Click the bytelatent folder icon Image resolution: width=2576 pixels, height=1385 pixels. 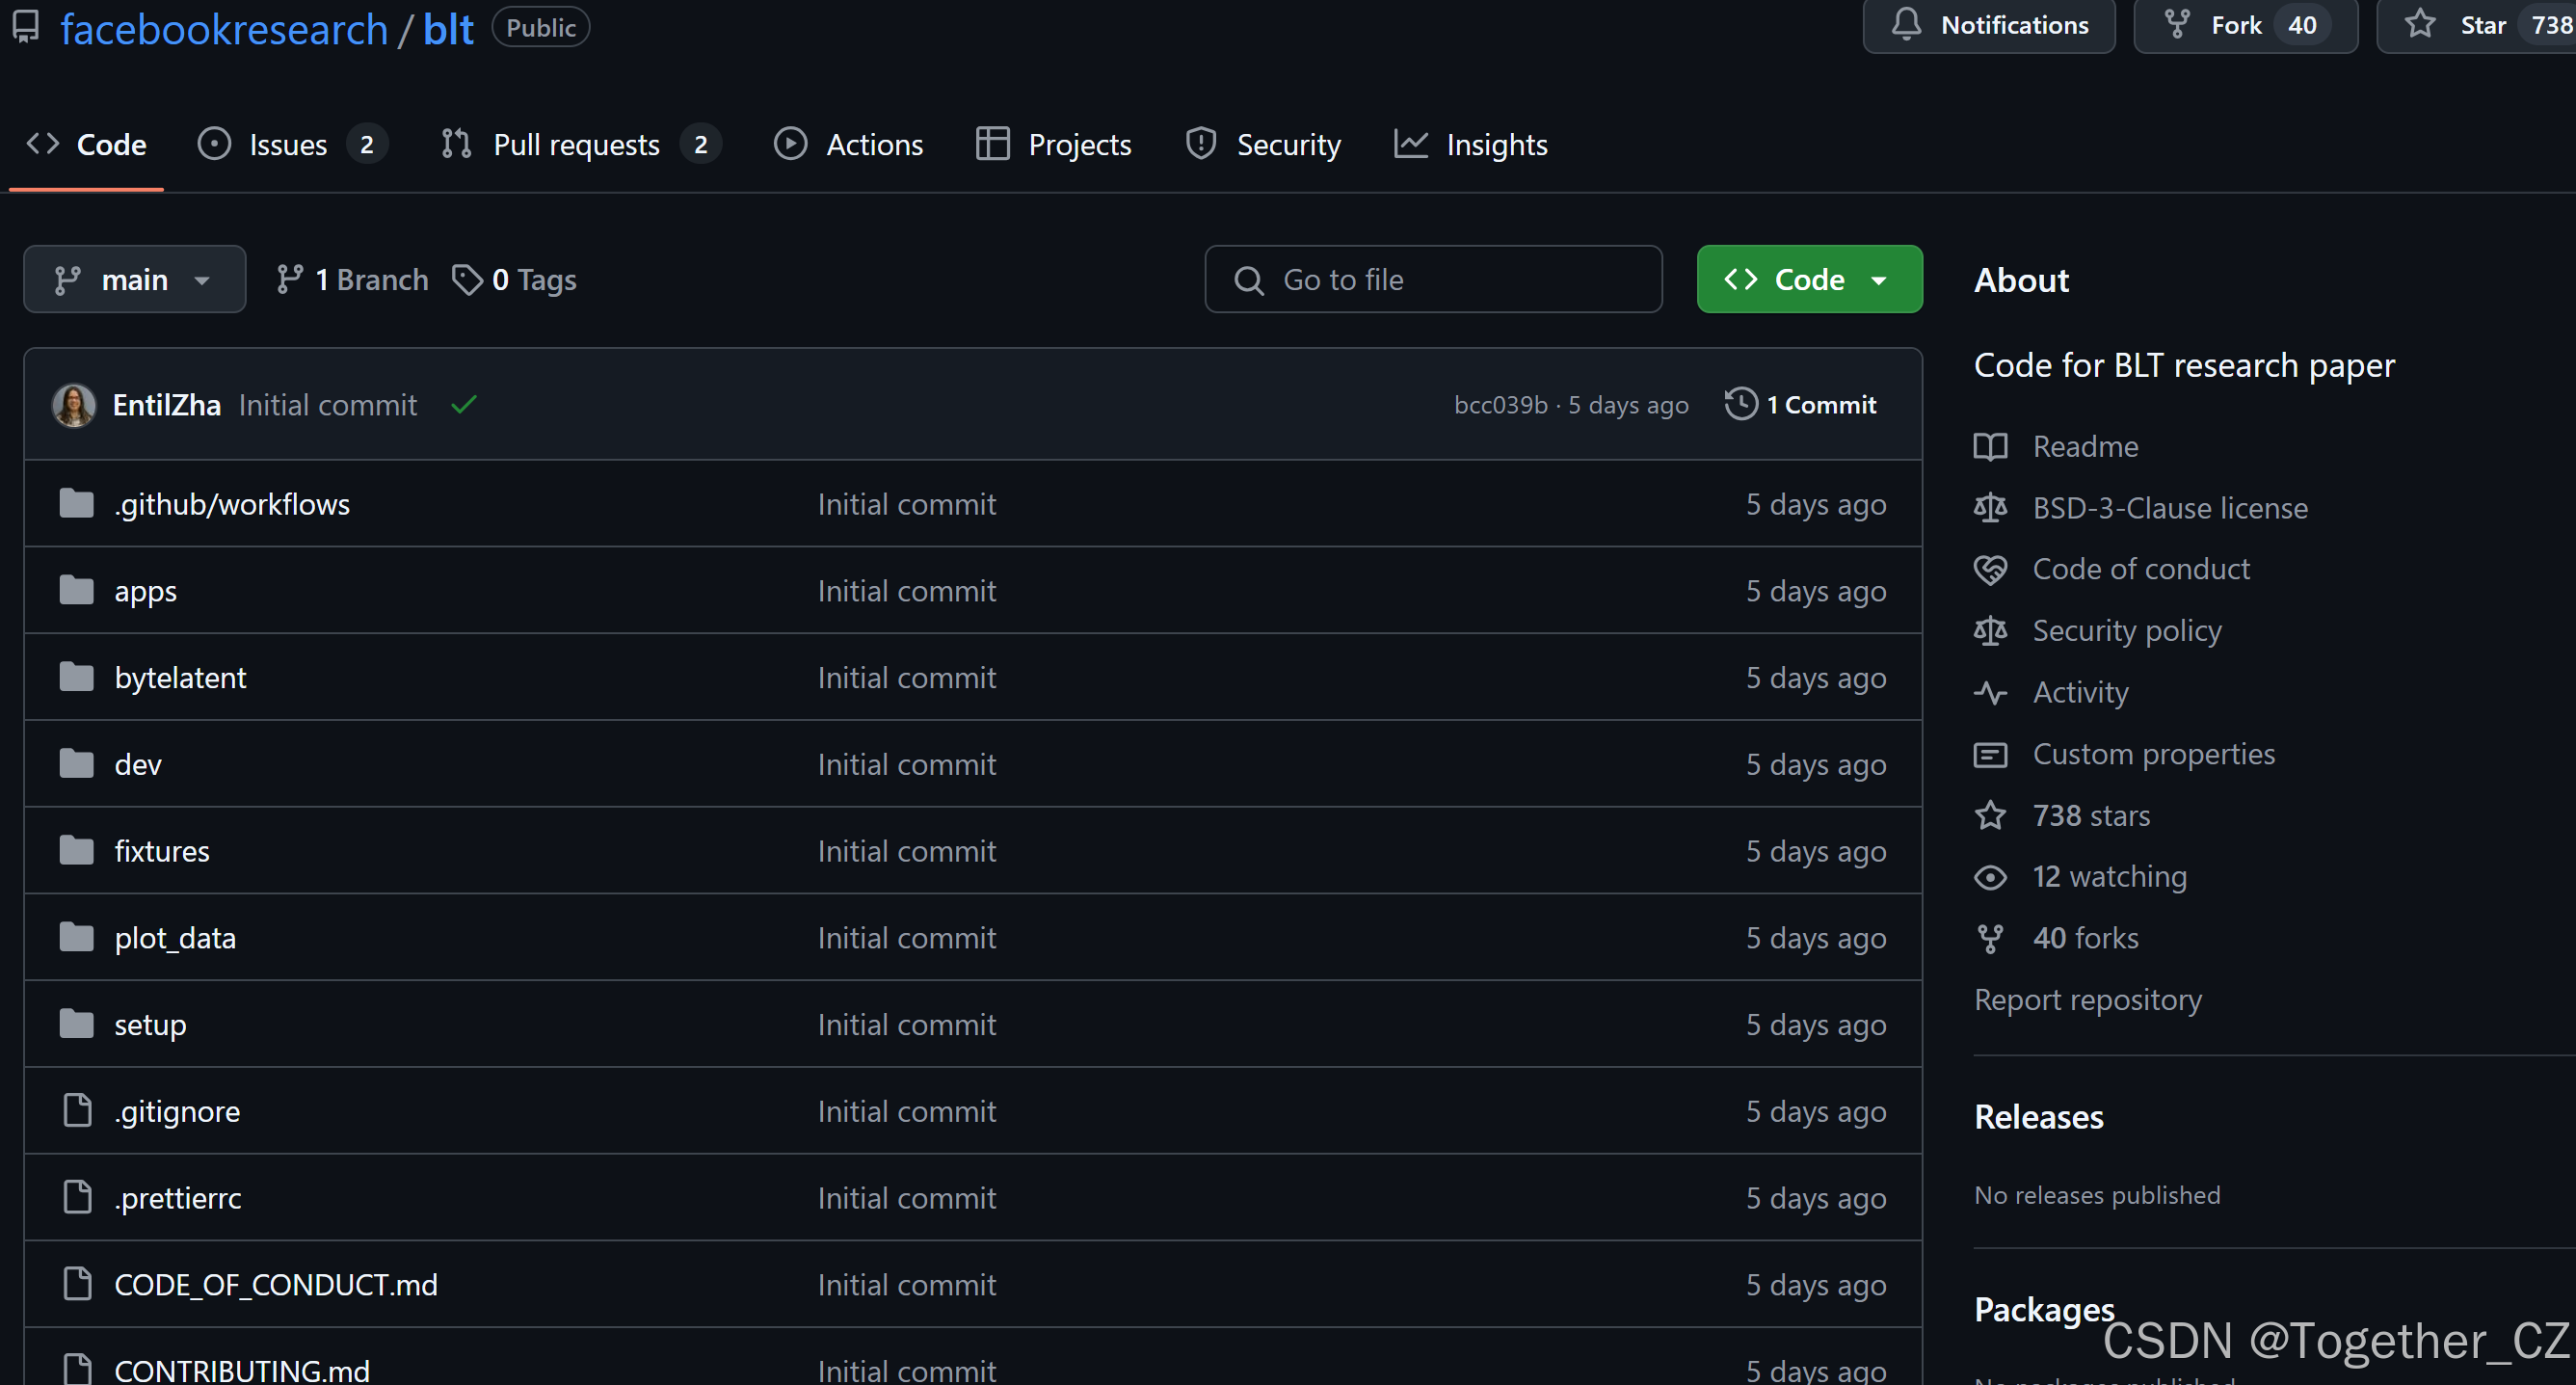pyautogui.click(x=76, y=678)
